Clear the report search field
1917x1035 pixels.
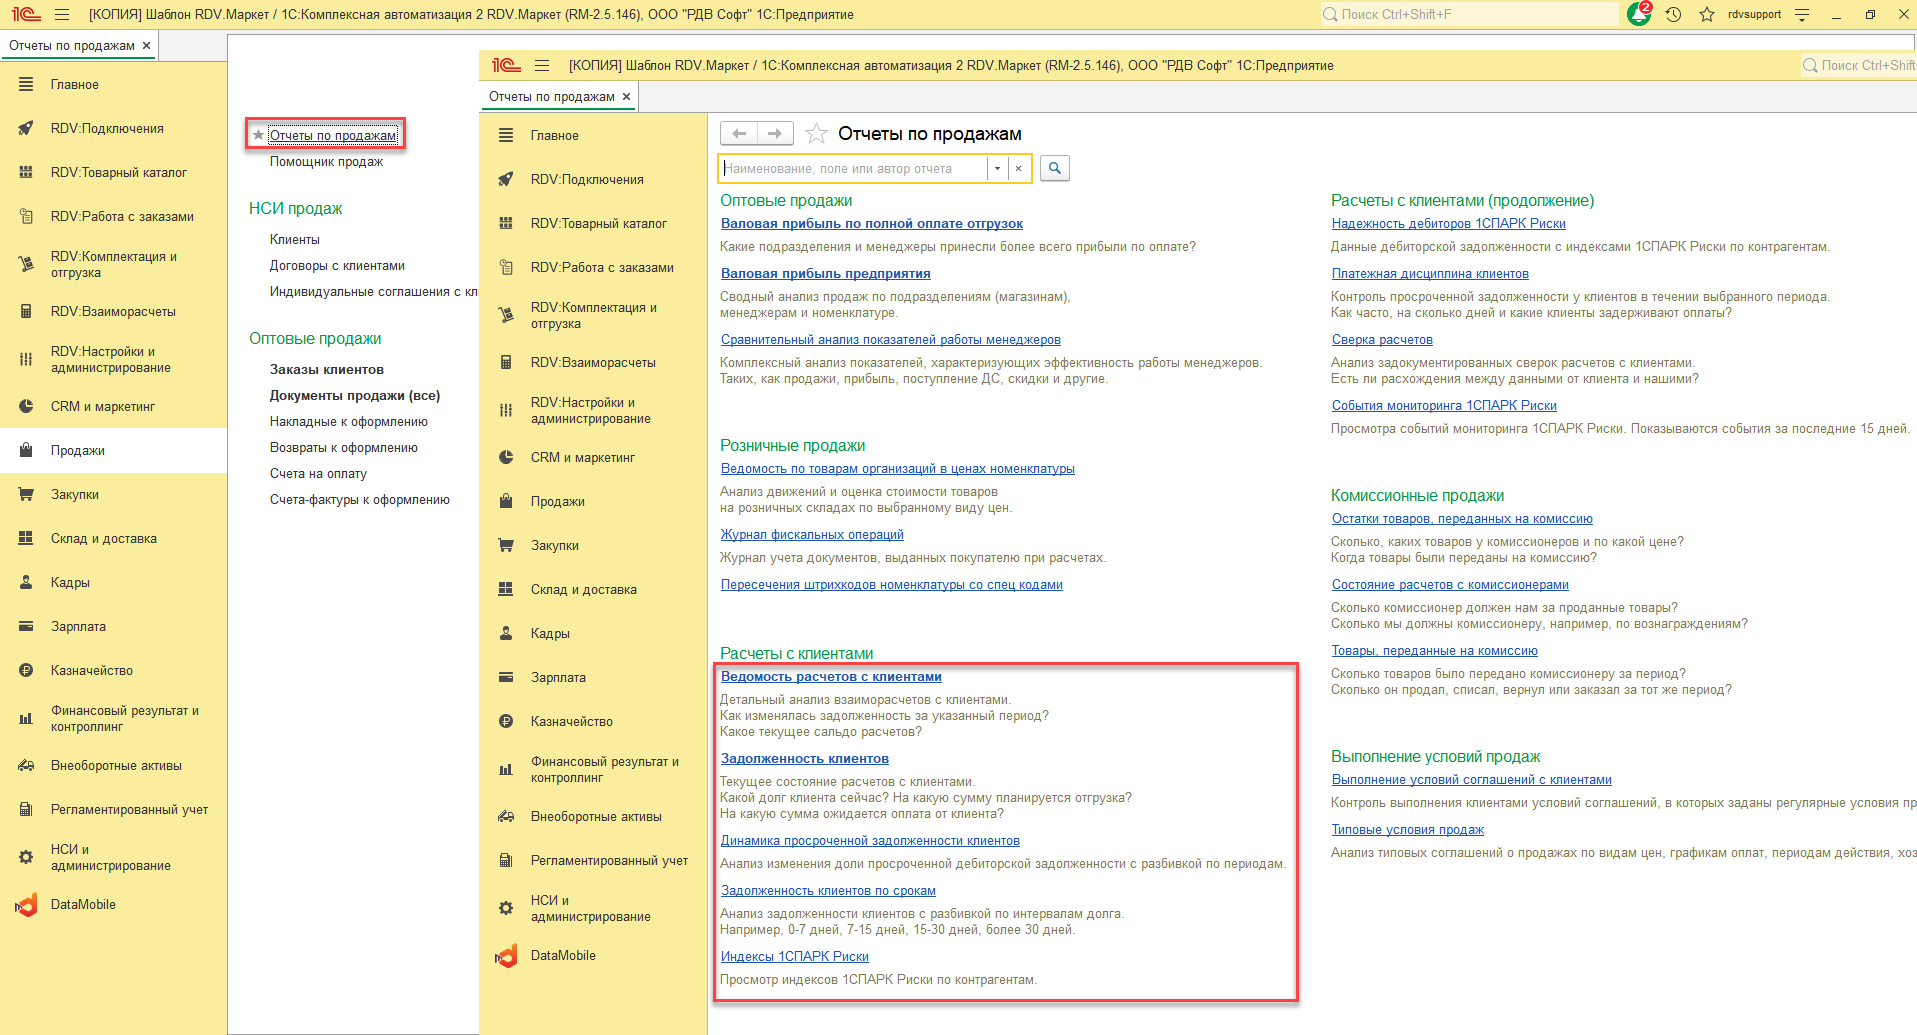(x=1018, y=168)
